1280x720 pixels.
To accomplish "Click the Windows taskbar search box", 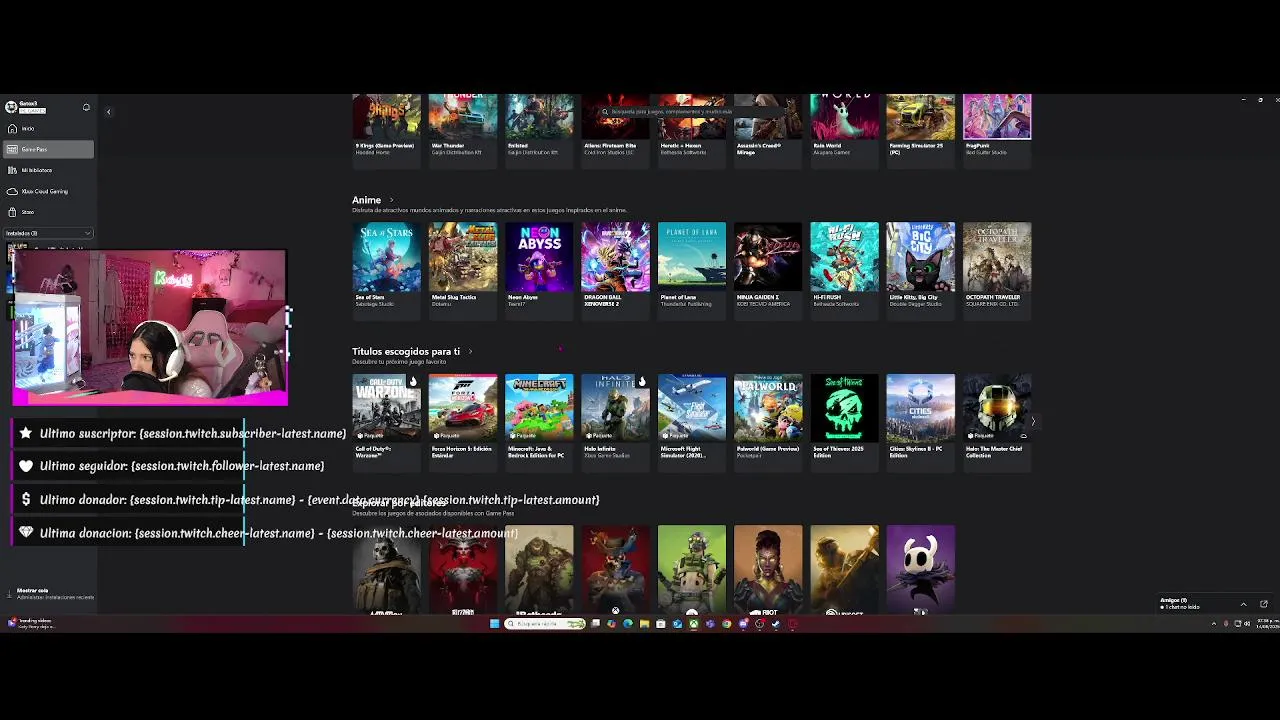I will tap(546, 624).
